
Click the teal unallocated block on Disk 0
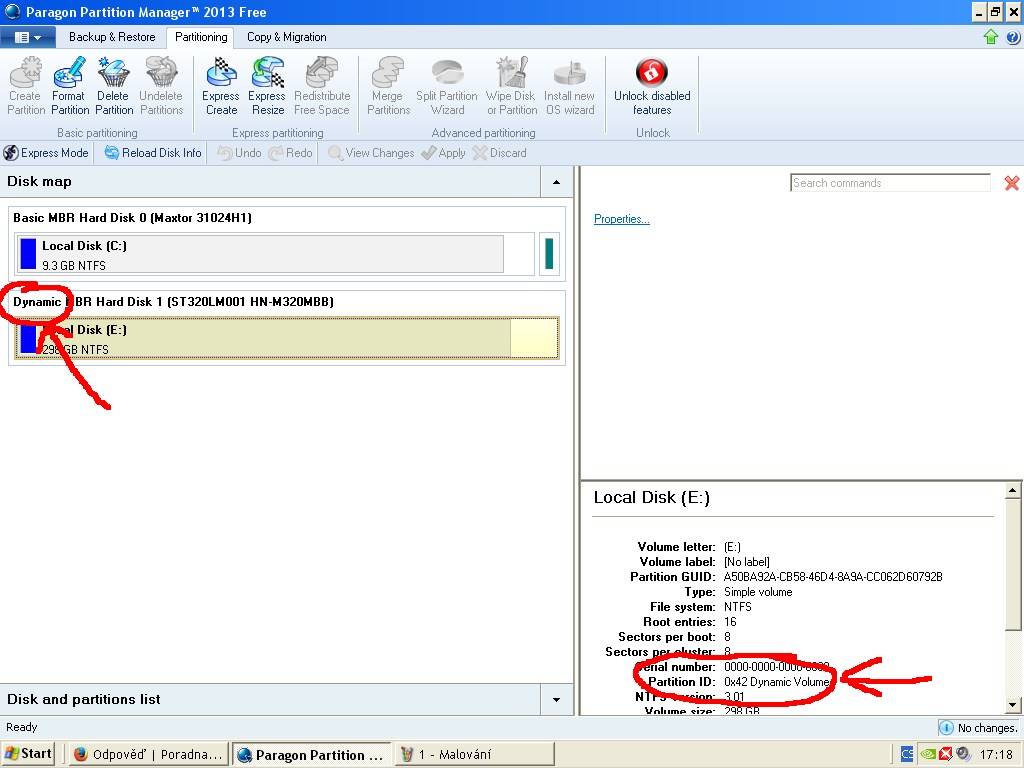549,254
